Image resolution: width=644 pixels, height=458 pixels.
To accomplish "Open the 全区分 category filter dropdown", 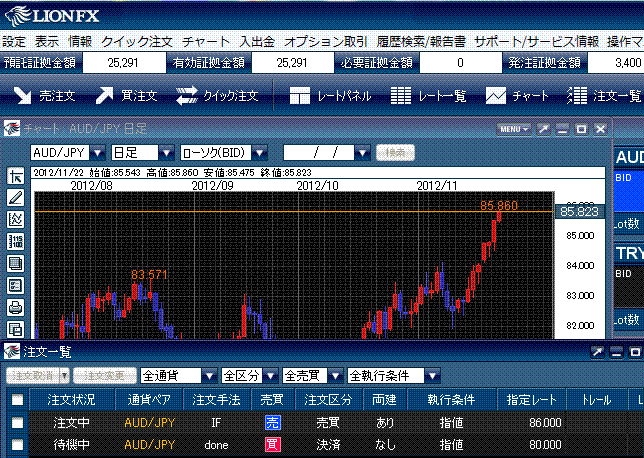I will 271,375.
